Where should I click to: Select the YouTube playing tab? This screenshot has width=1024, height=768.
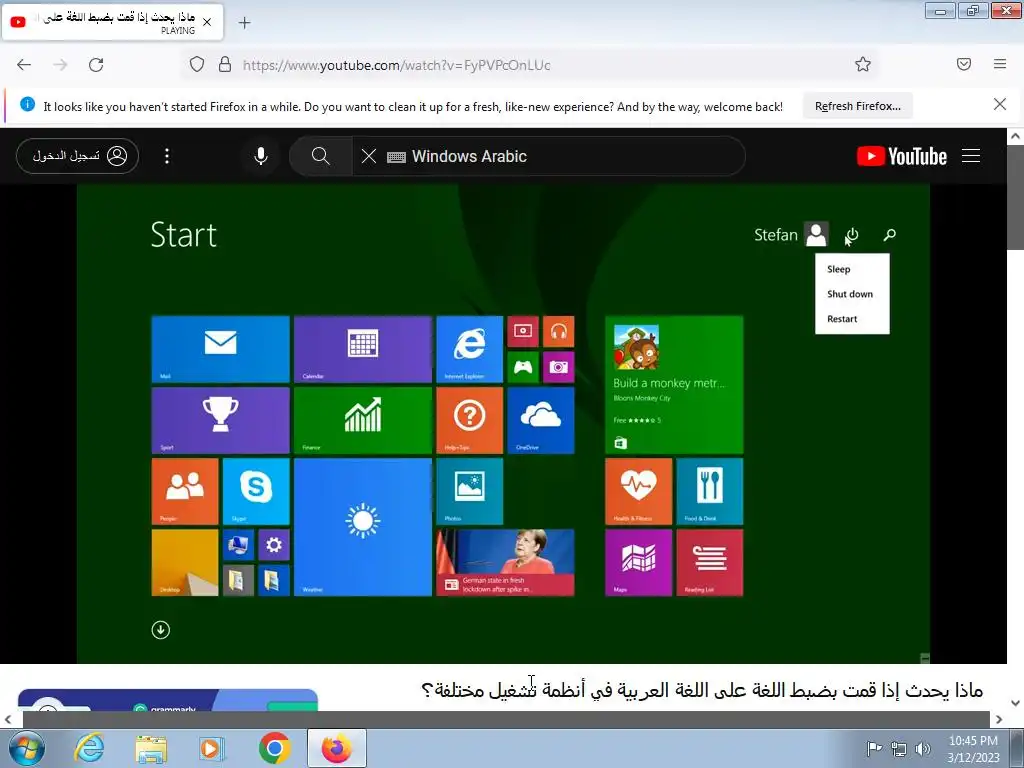(x=112, y=22)
